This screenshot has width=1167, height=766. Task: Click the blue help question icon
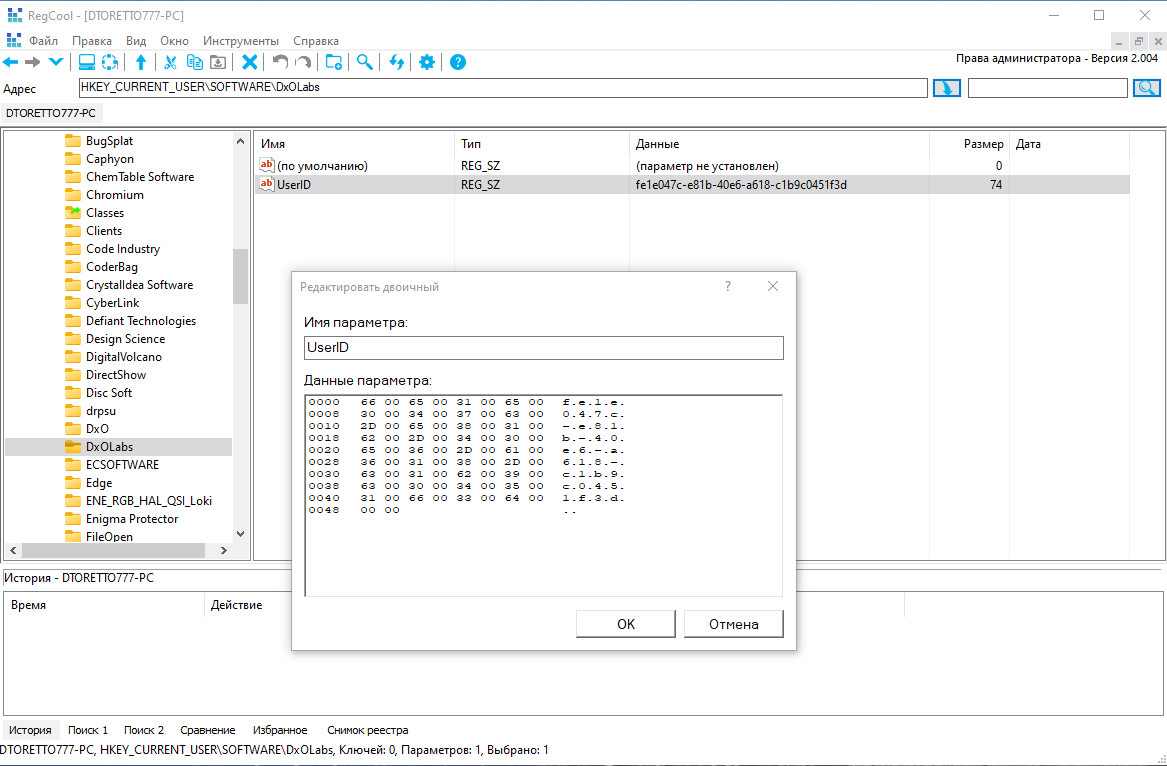tap(458, 63)
